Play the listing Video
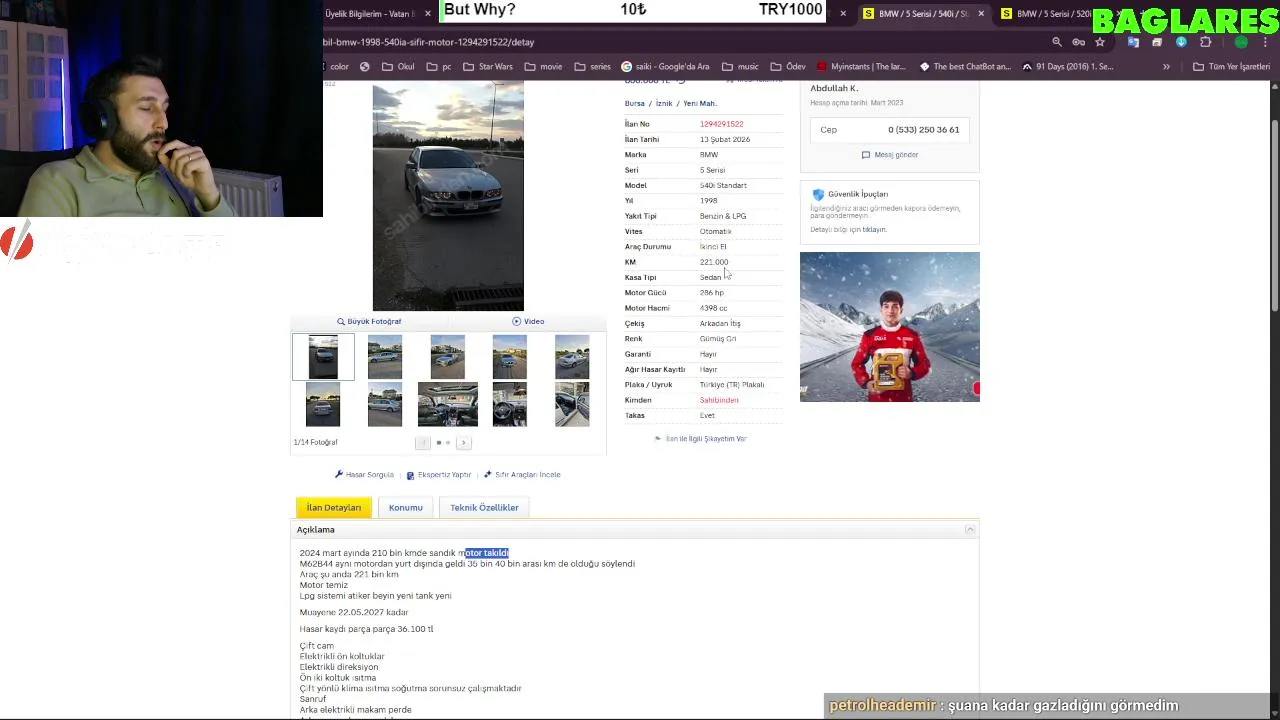 (x=528, y=321)
